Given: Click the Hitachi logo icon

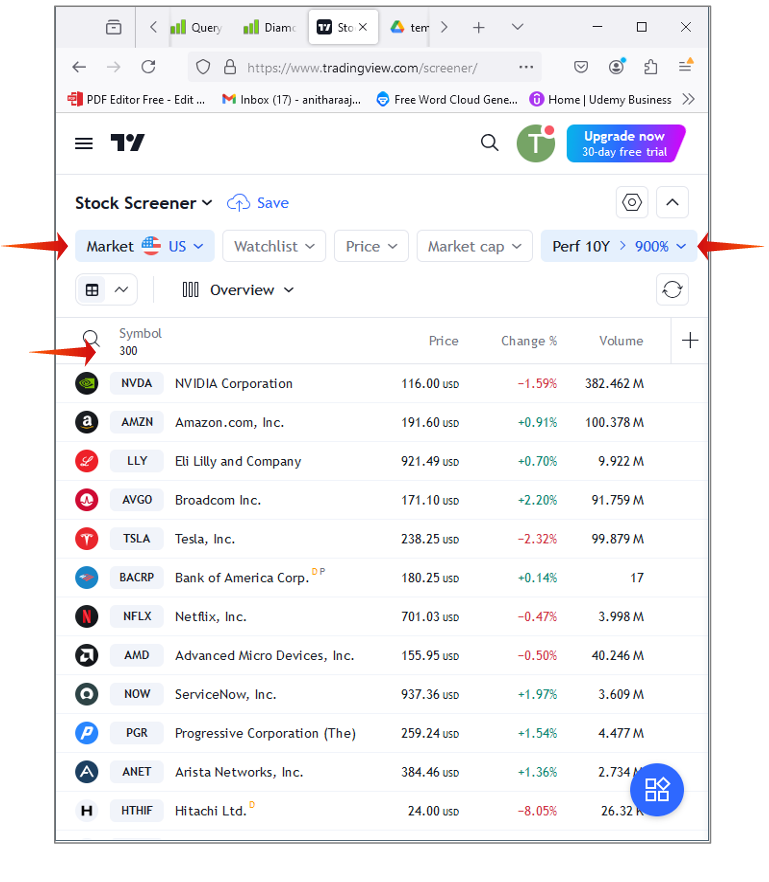Looking at the screenshot, I should (87, 810).
